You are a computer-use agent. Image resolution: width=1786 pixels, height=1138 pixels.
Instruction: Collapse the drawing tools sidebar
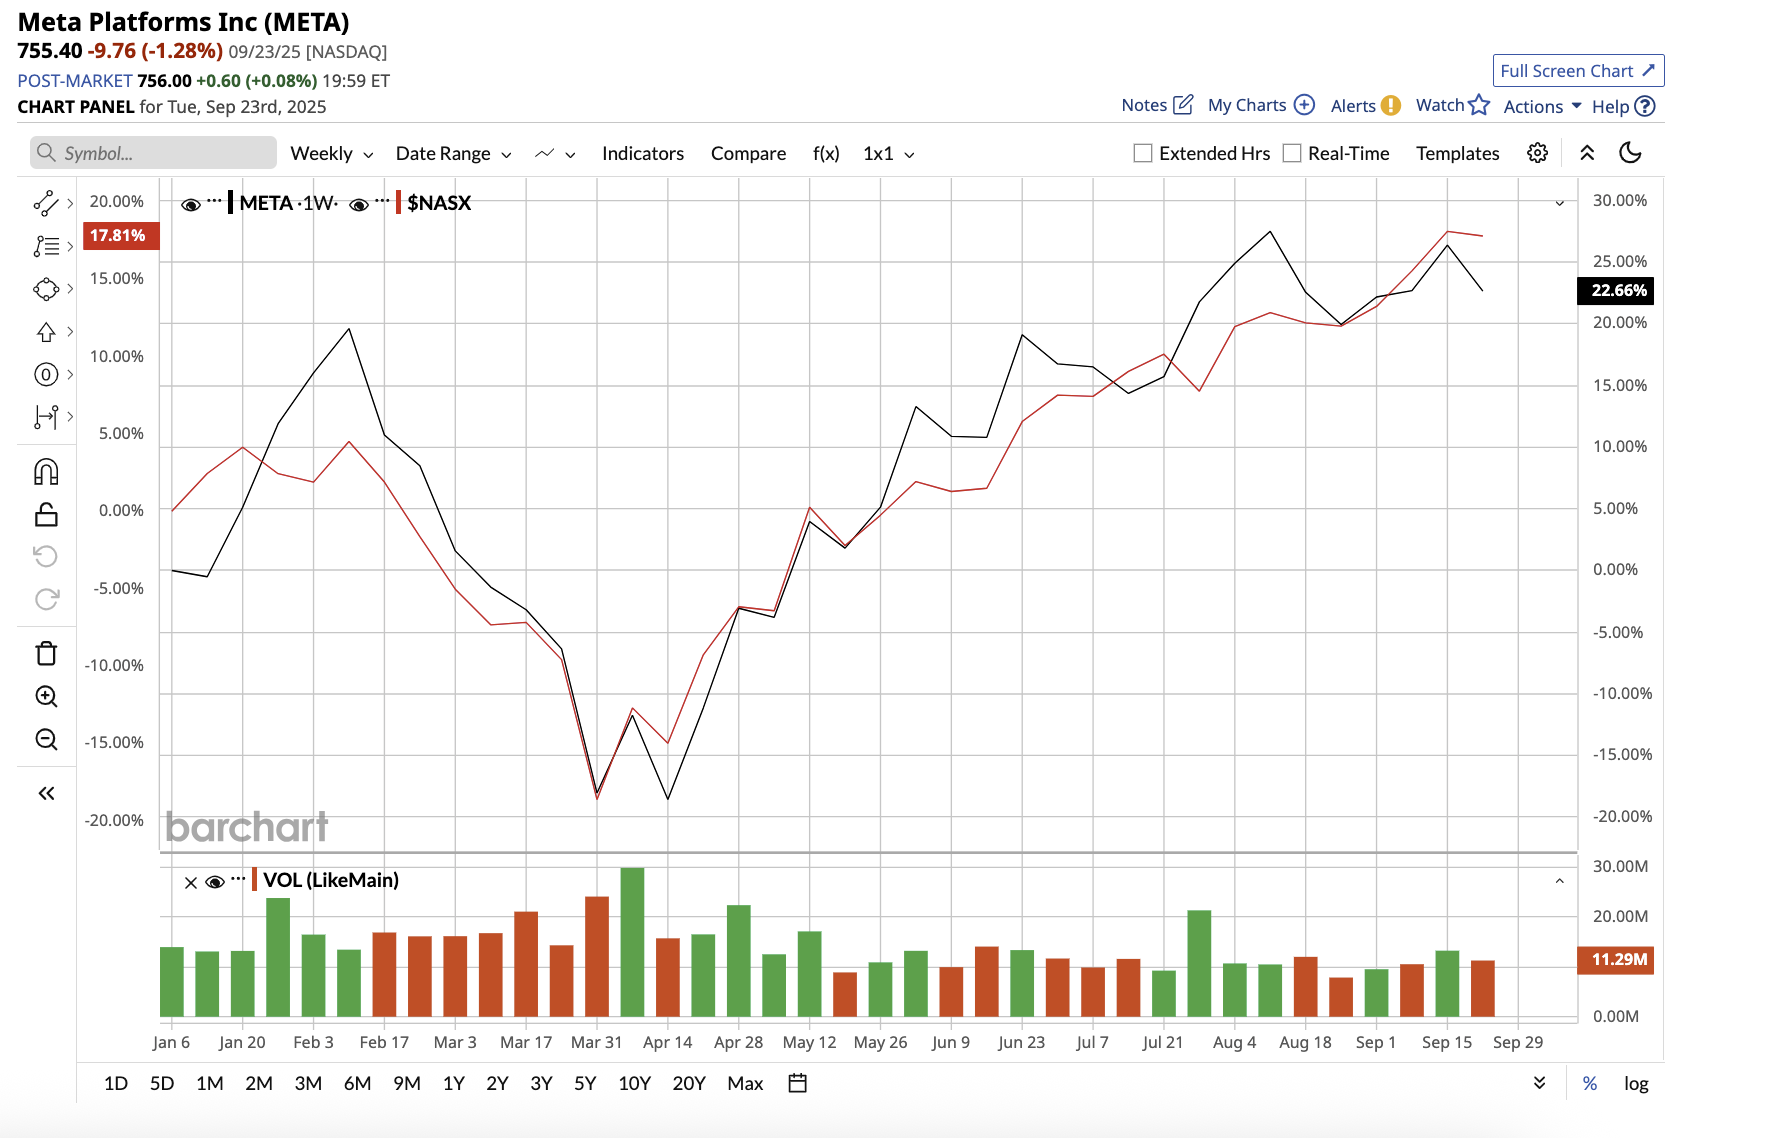46,793
